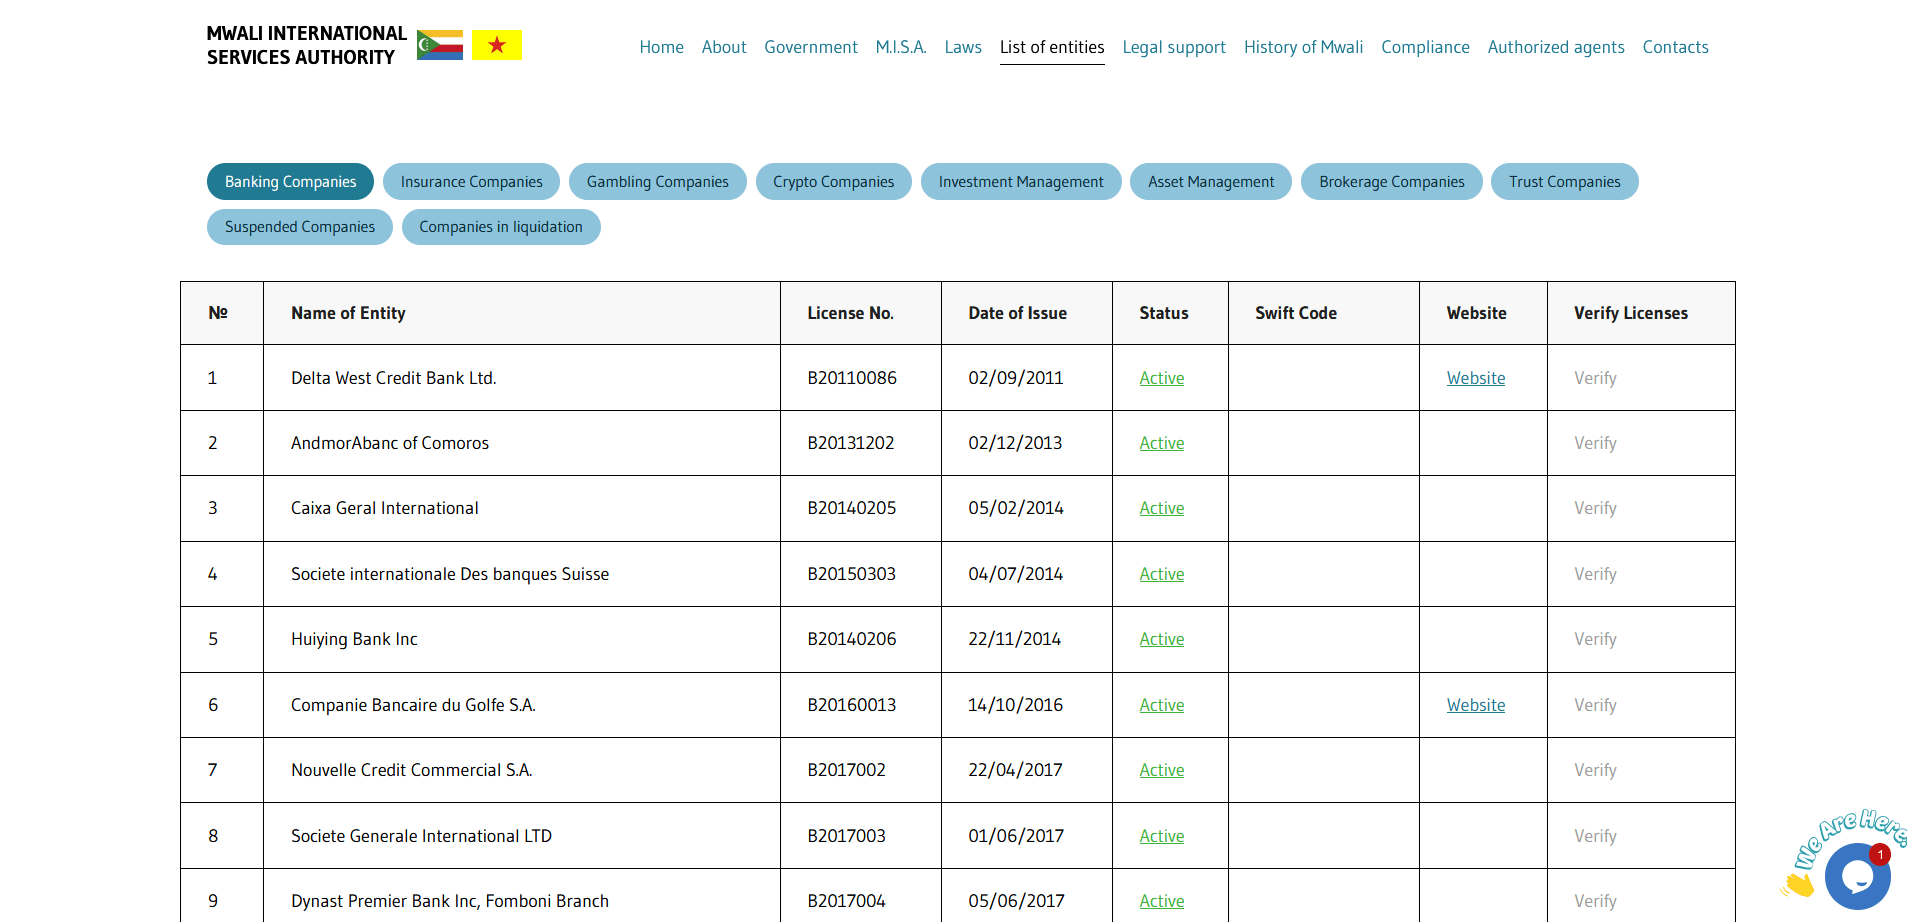Click Active status for AndmorAbanc of Comoros
1907x922 pixels.
point(1161,443)
